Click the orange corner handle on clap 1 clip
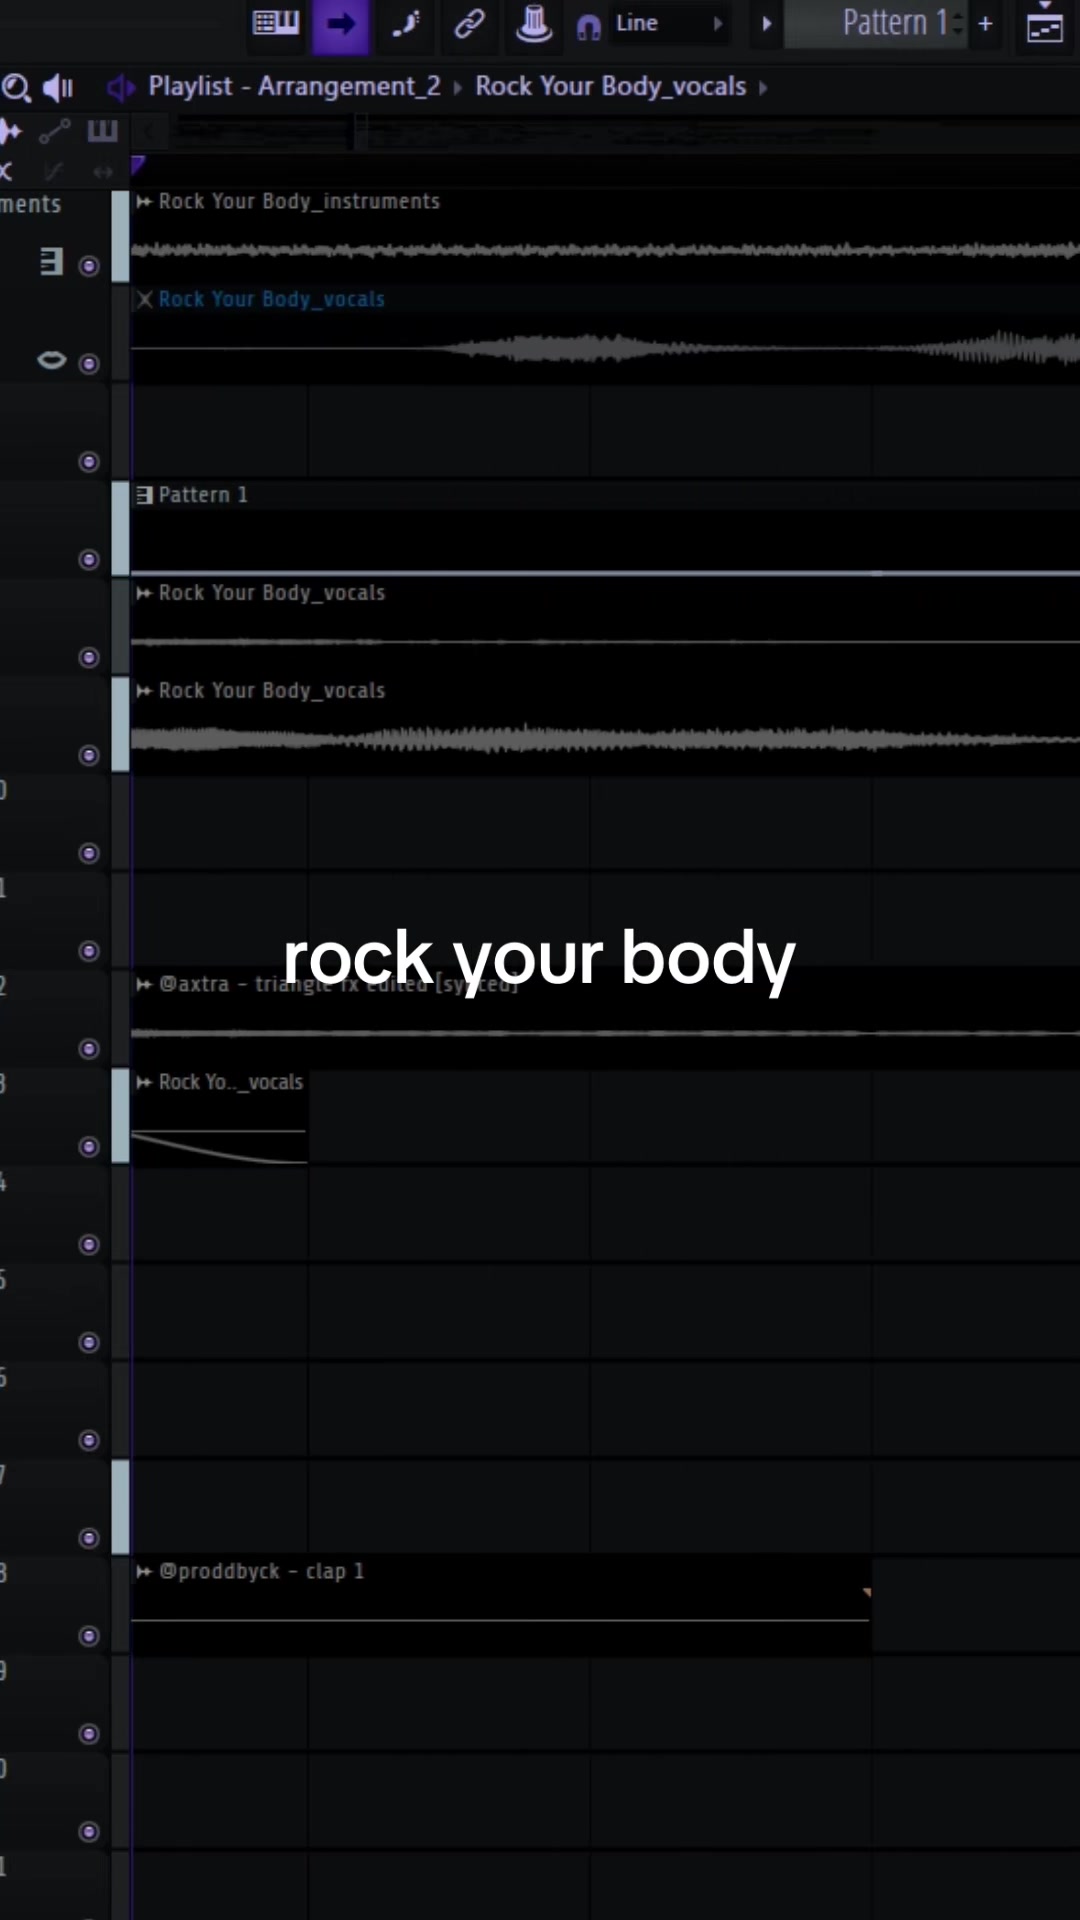 point(866,1592)
